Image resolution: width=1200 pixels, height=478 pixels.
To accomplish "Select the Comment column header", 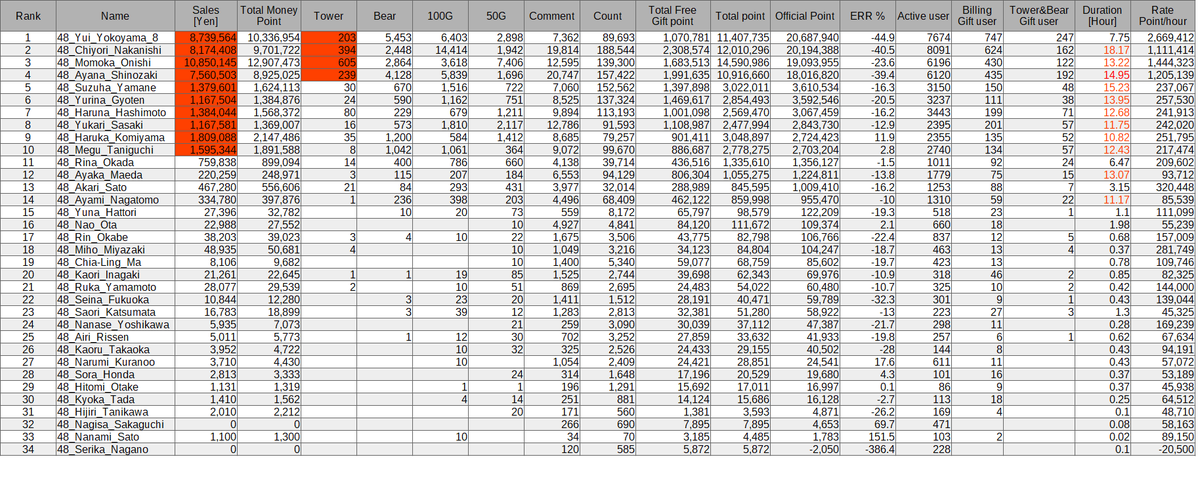I will 551,17.
